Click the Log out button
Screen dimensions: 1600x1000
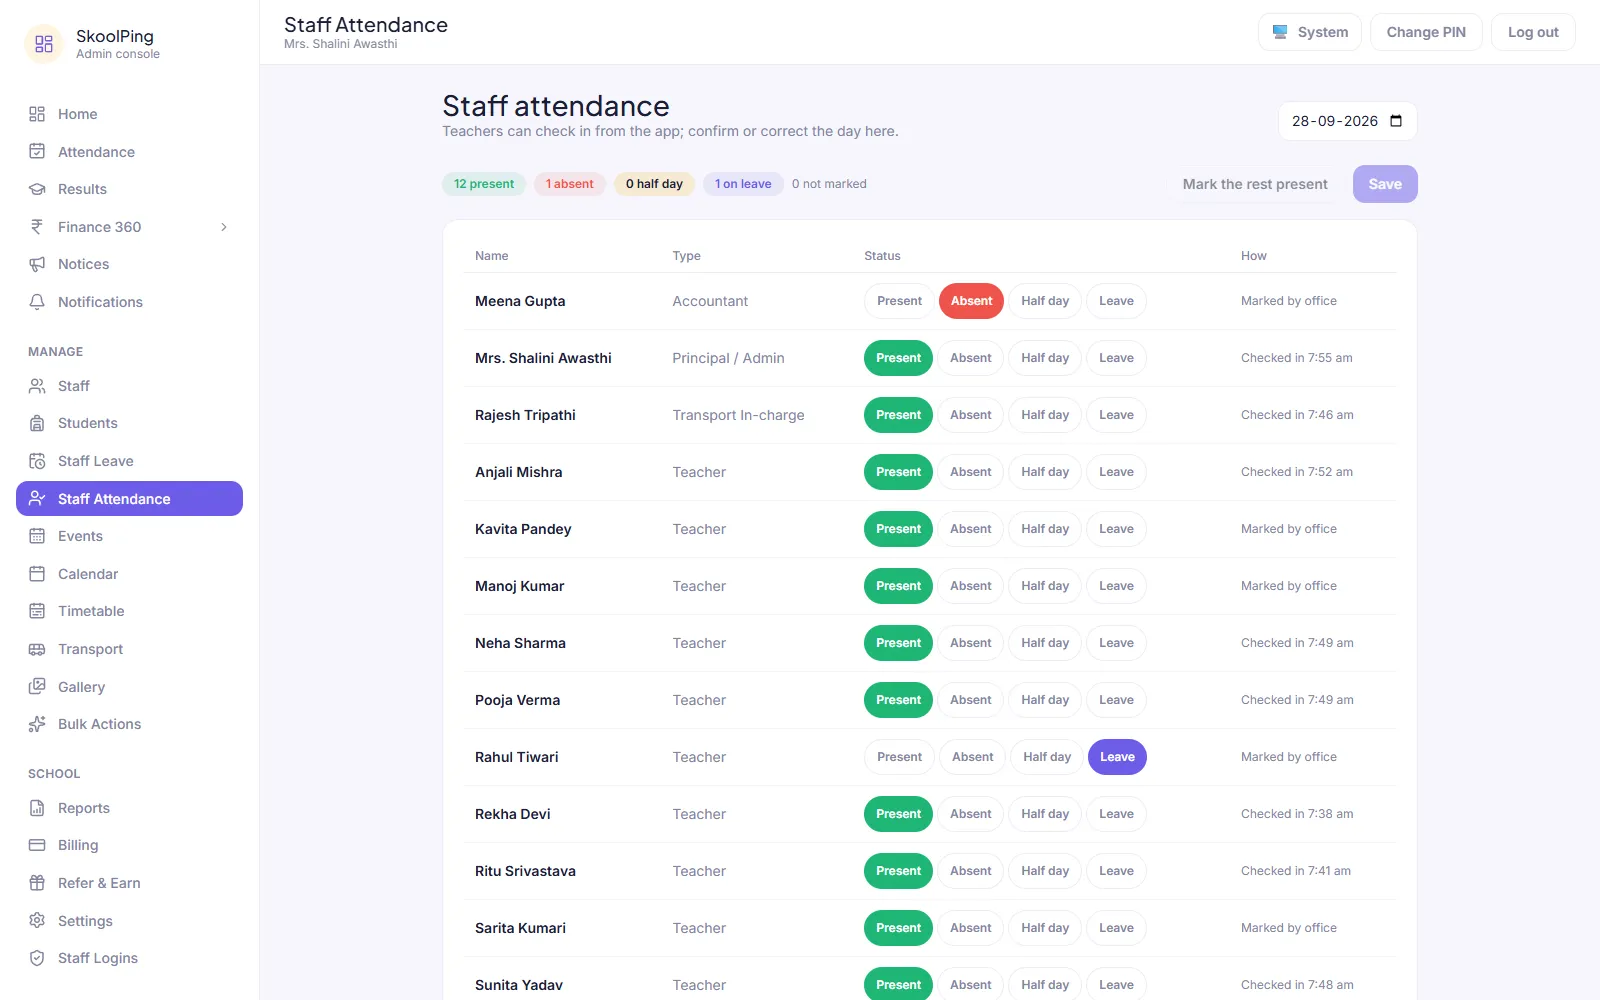1533,32
